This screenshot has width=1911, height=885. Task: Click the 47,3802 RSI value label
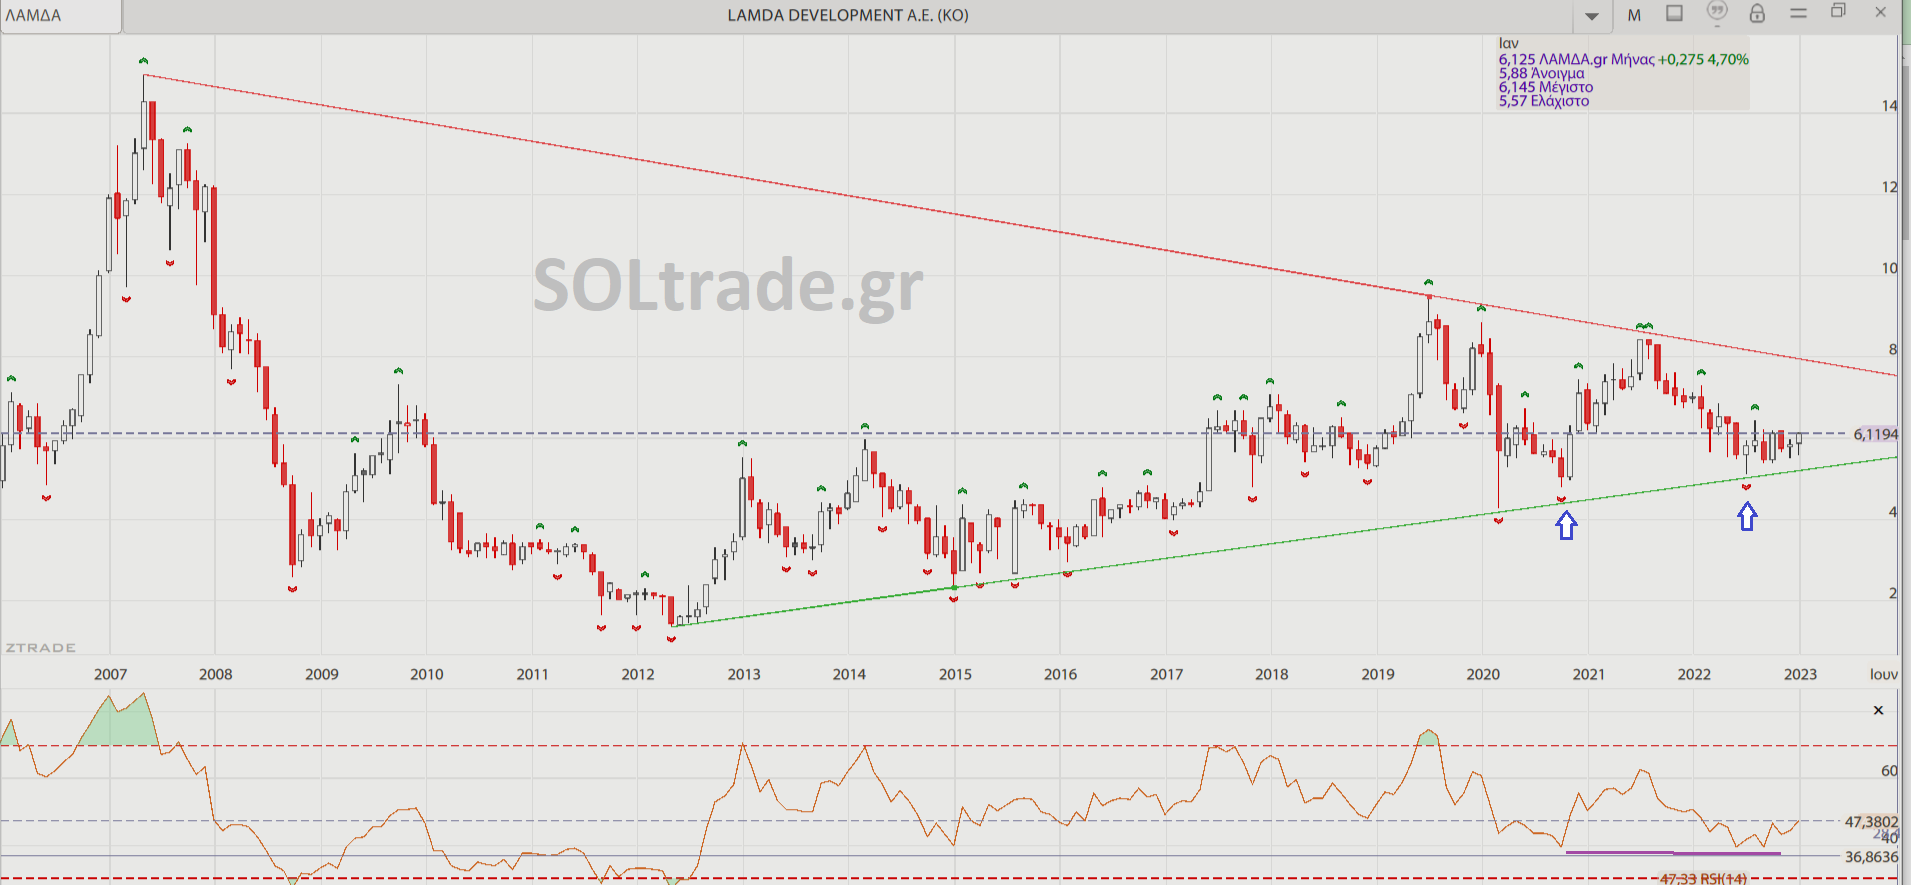tap(1871, 822)
